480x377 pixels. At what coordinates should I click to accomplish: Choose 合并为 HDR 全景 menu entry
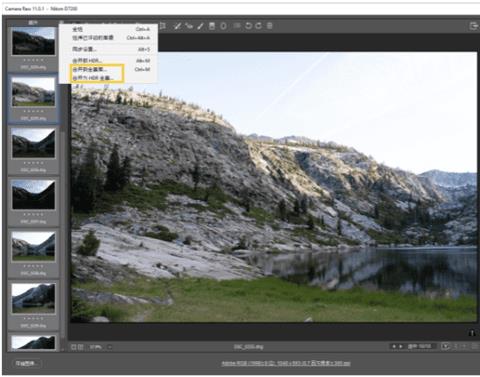(108, 78)
